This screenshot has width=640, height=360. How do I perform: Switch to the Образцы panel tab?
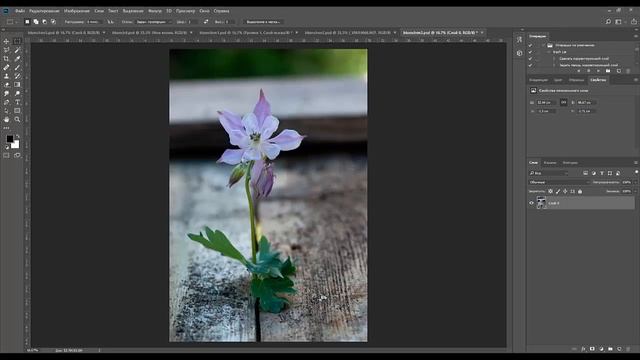576,80
